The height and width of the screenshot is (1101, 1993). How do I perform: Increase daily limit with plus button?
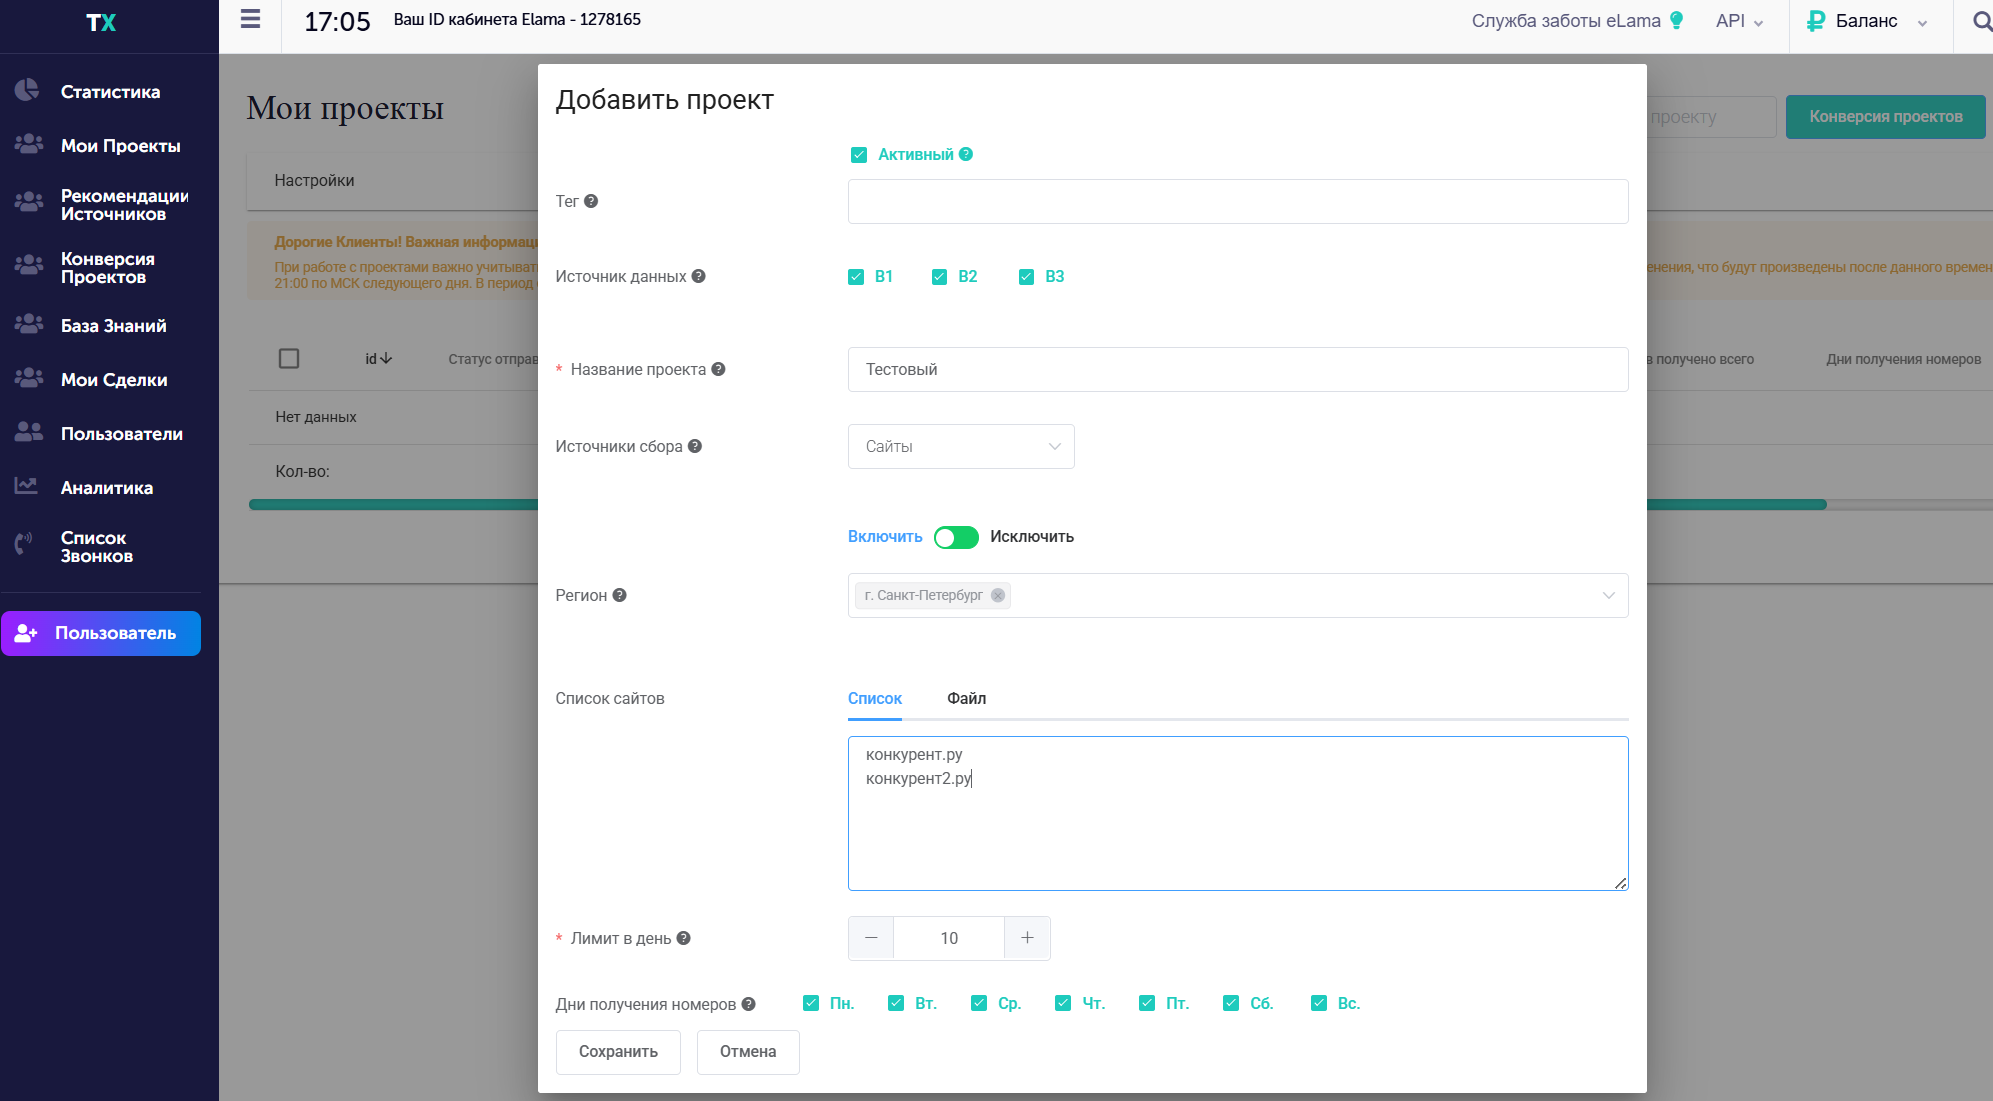pyautogui.click(x=1027, y=938)
